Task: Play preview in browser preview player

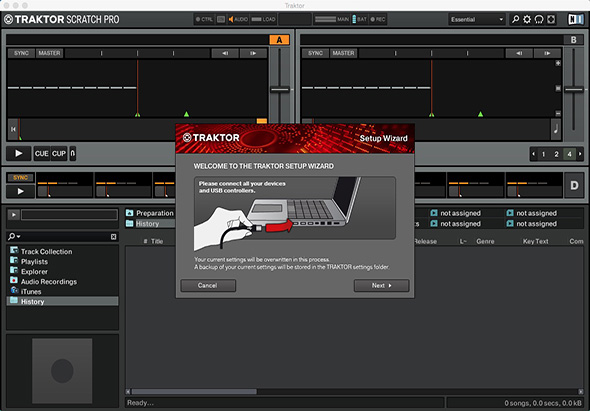Action: (x=14, y=215)
